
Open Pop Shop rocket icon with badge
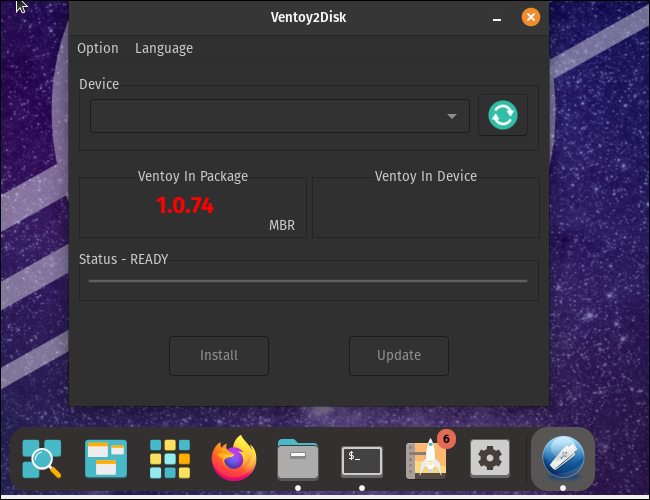point(427,459)
